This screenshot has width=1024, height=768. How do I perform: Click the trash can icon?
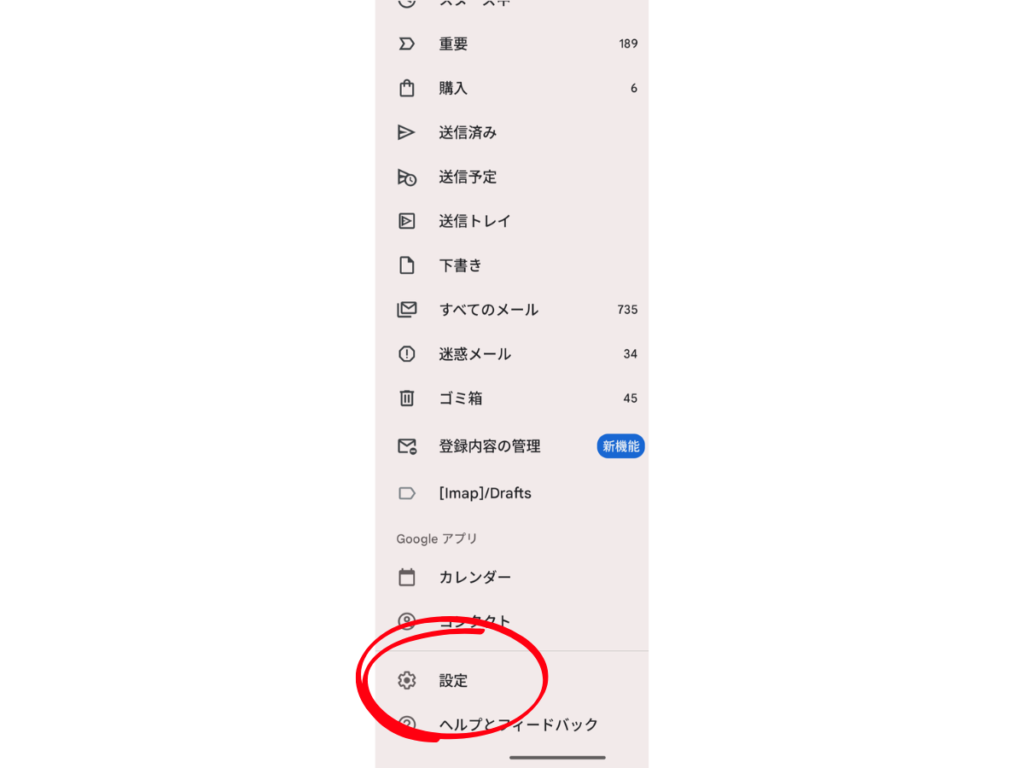pos(406,398)
